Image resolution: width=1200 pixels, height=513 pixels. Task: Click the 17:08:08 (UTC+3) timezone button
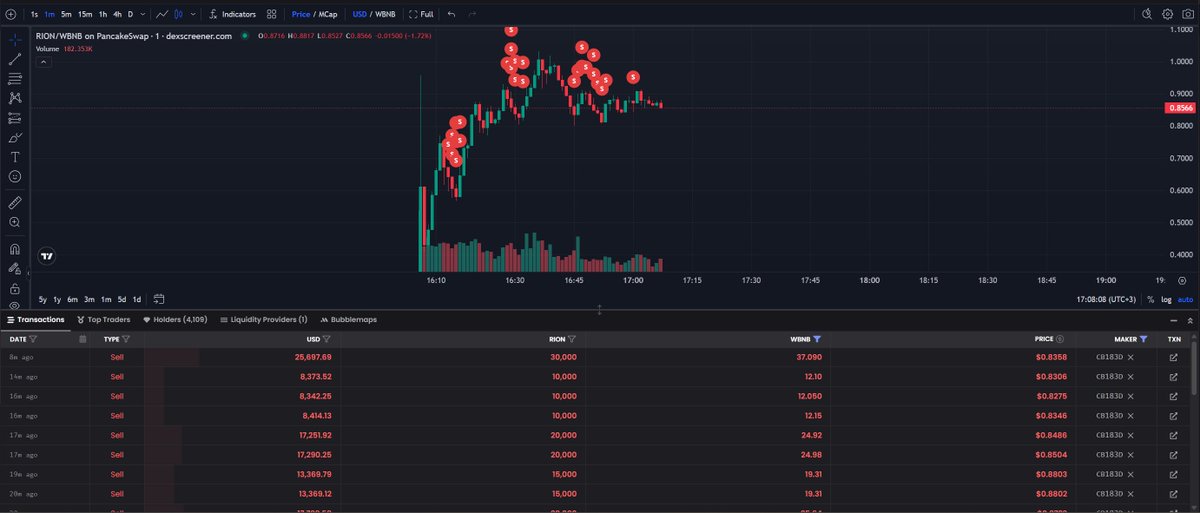1106,299
